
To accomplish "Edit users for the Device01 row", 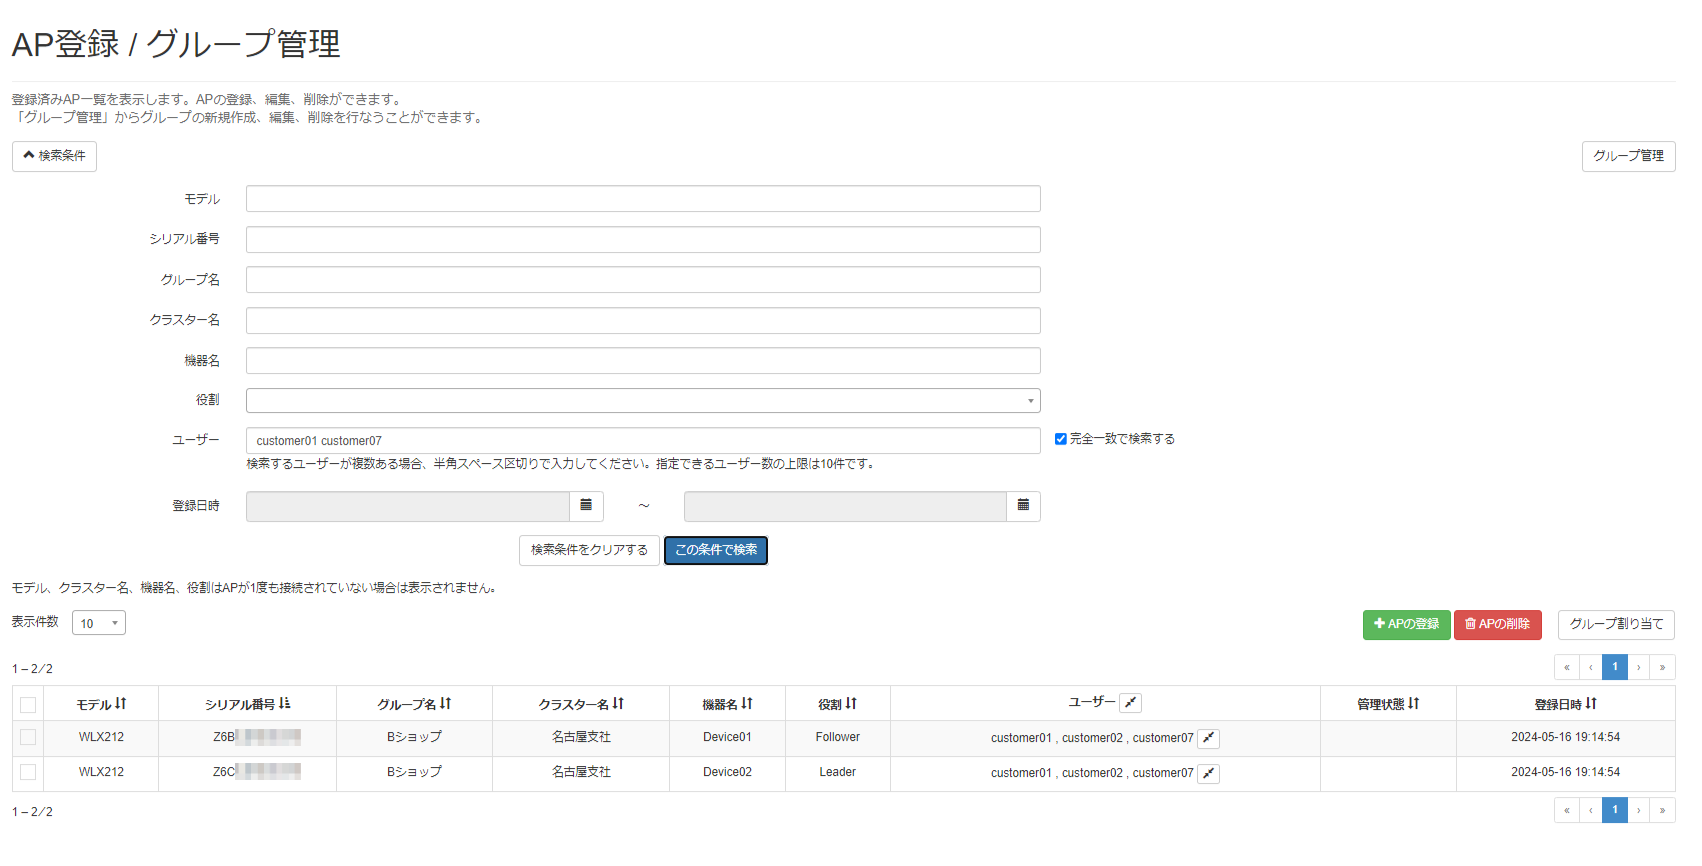I will click(x=1208, y=738).
